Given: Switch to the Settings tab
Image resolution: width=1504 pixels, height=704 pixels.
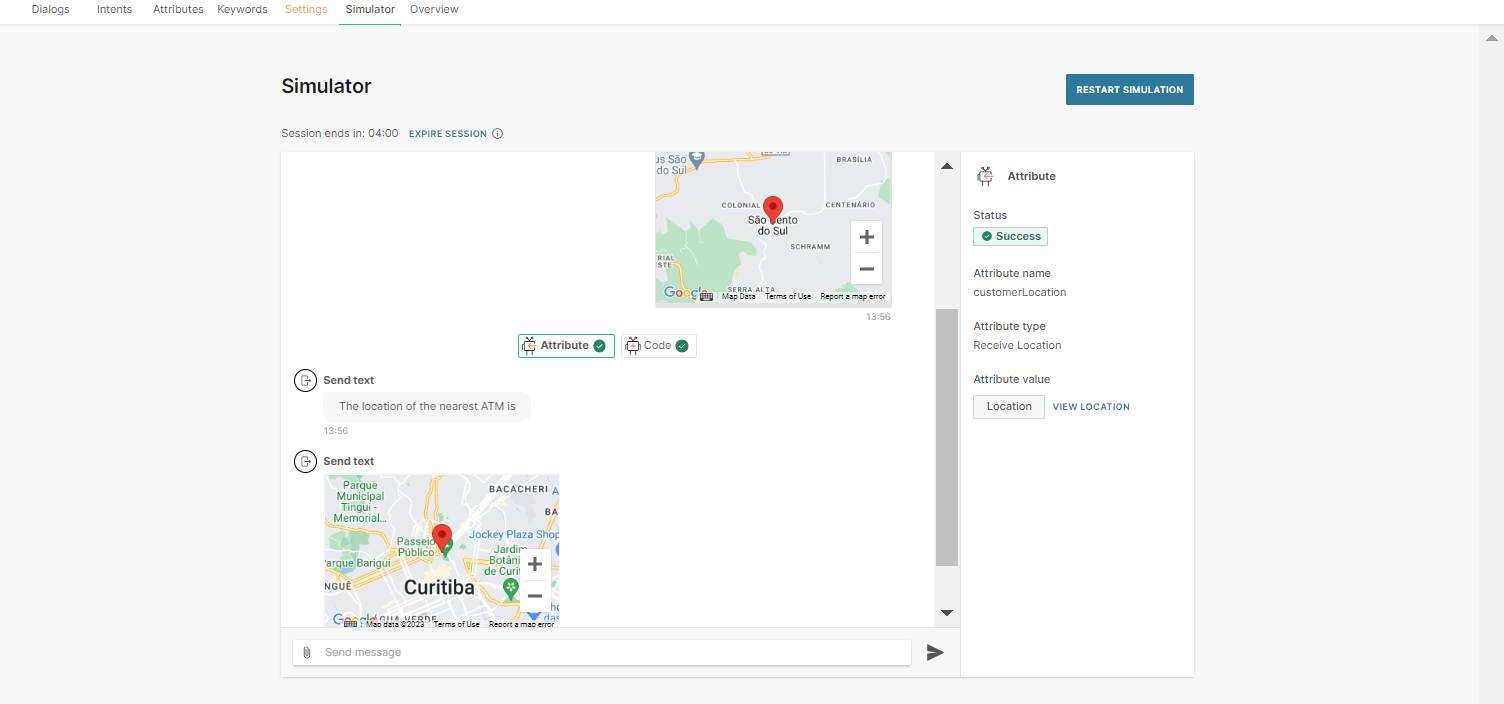Looking at the screenshot, I should click(x=306, y=10).
